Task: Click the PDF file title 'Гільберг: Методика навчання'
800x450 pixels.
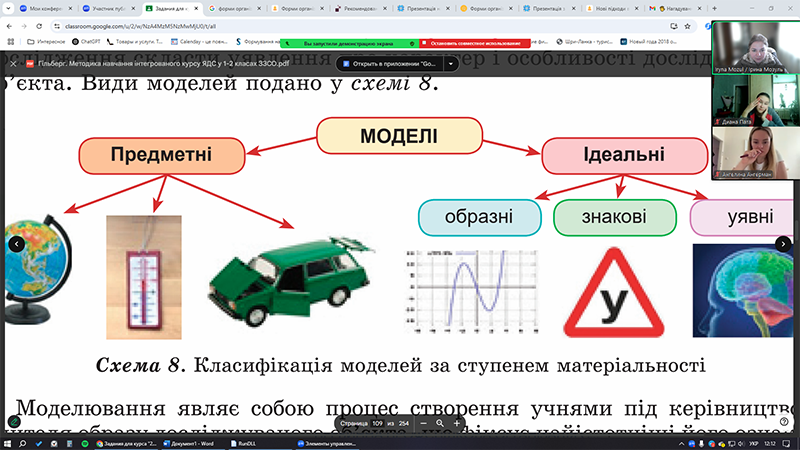Action: point(164,64)
